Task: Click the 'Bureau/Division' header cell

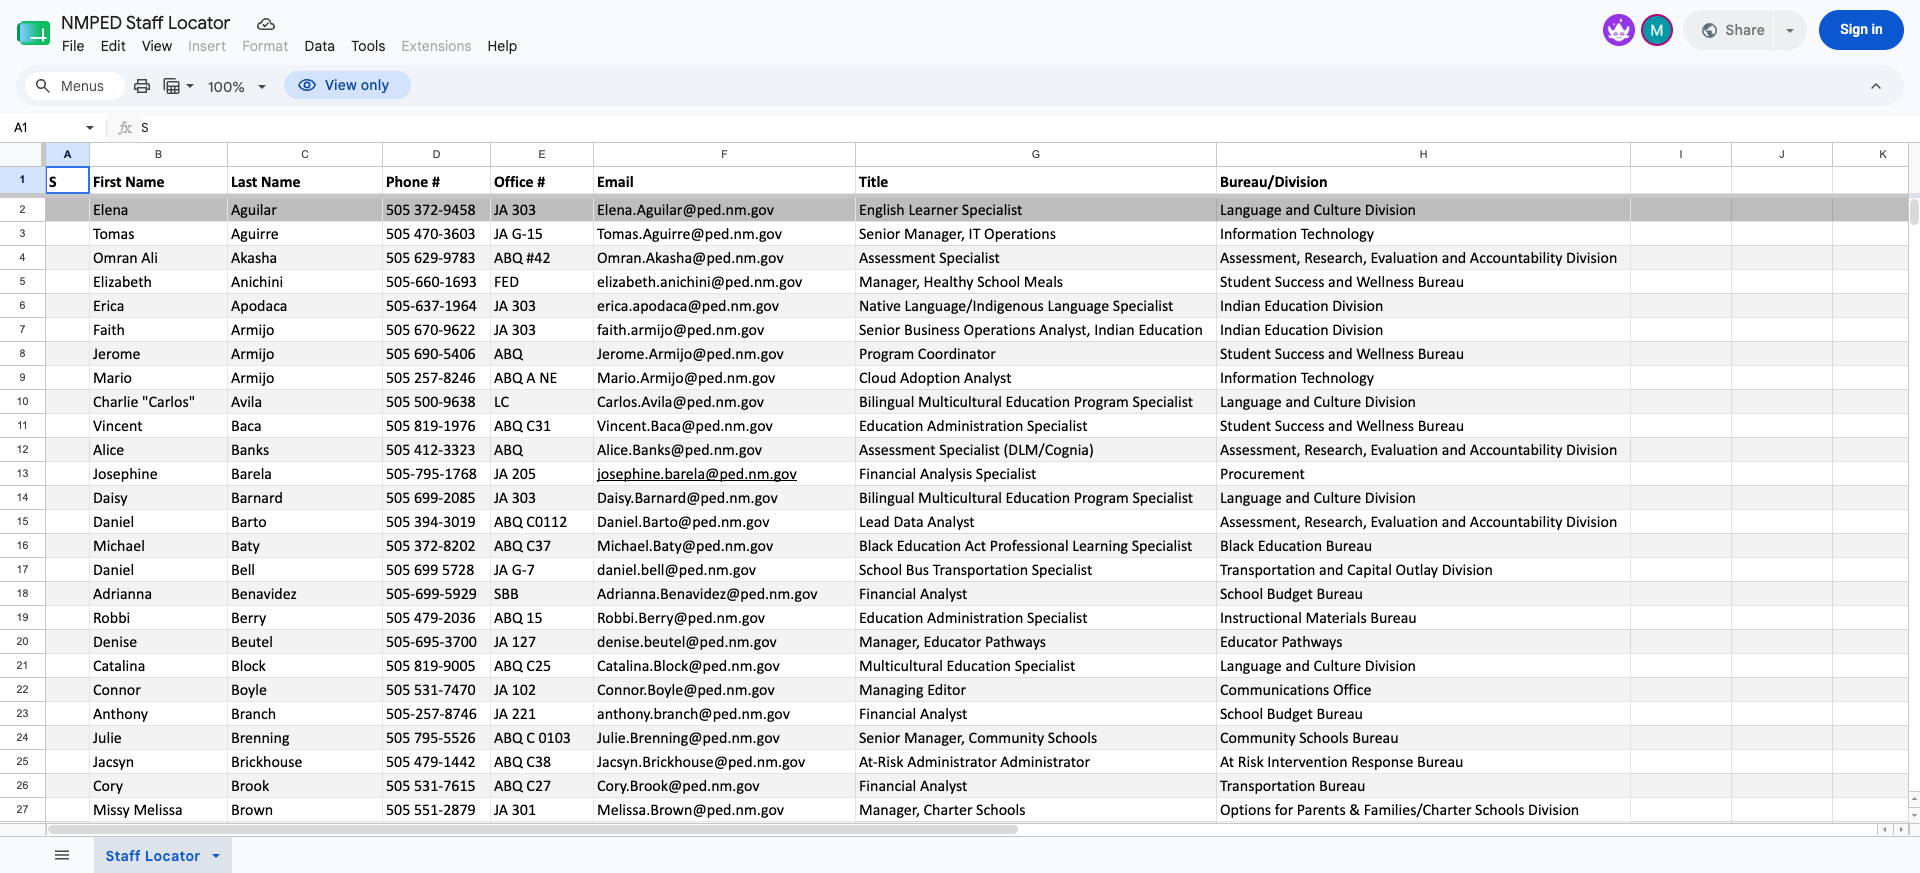Action: click(x=1423, y=182)
